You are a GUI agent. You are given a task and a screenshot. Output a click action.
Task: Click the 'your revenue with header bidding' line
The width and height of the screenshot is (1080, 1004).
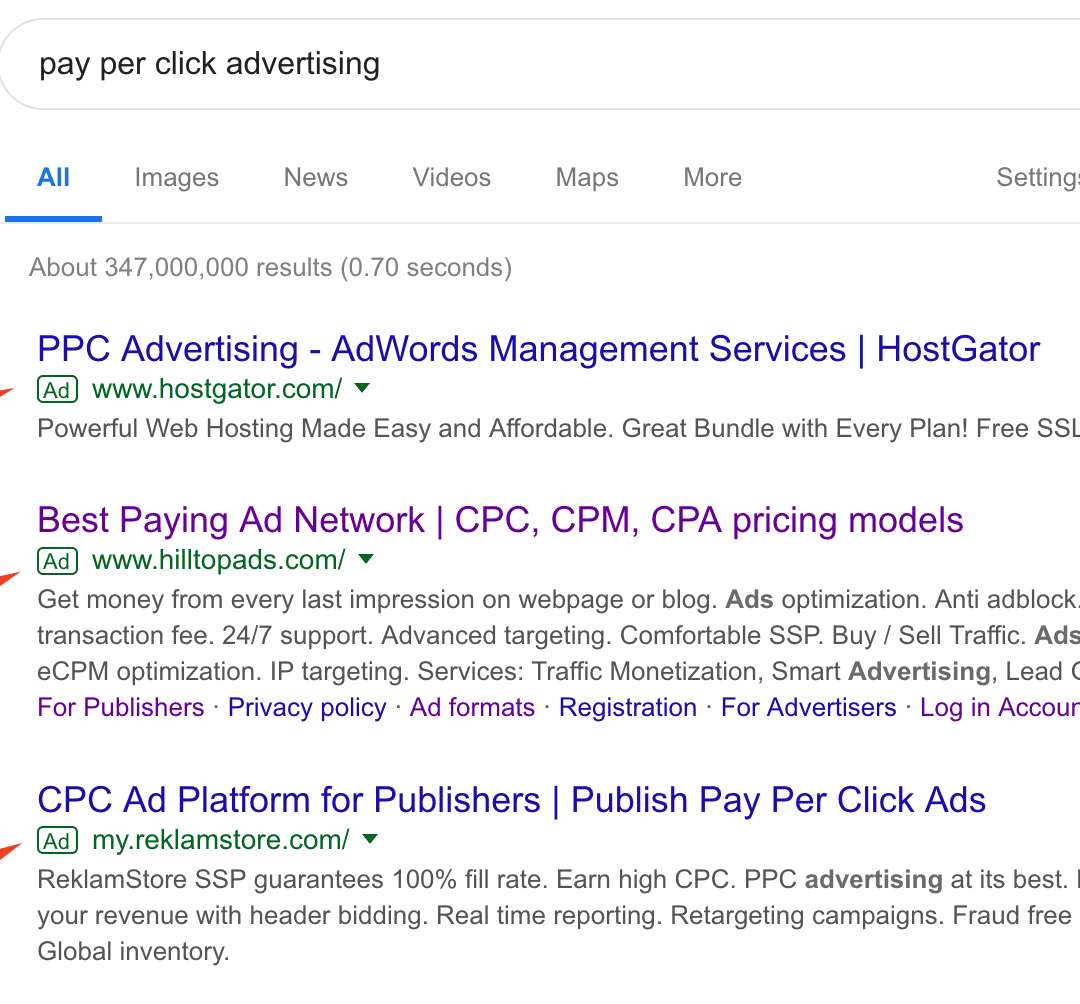pos(554,915)
